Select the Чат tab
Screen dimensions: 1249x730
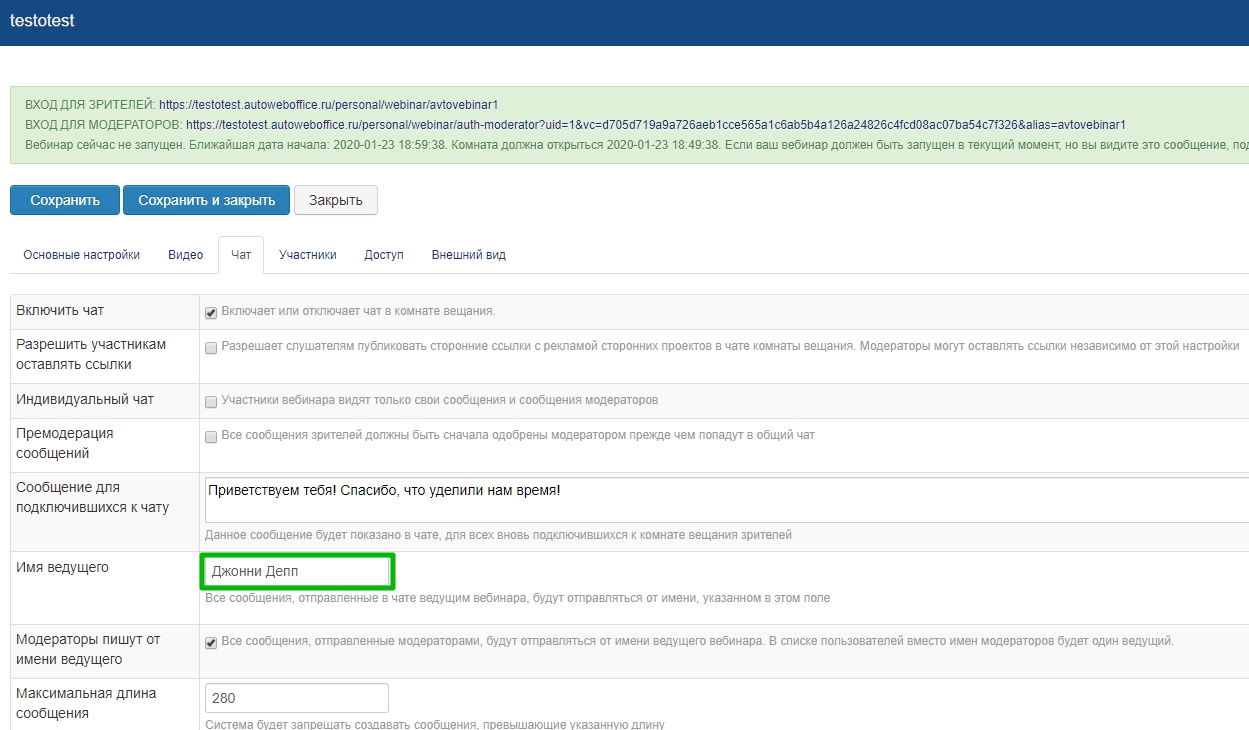click(241, 255)
